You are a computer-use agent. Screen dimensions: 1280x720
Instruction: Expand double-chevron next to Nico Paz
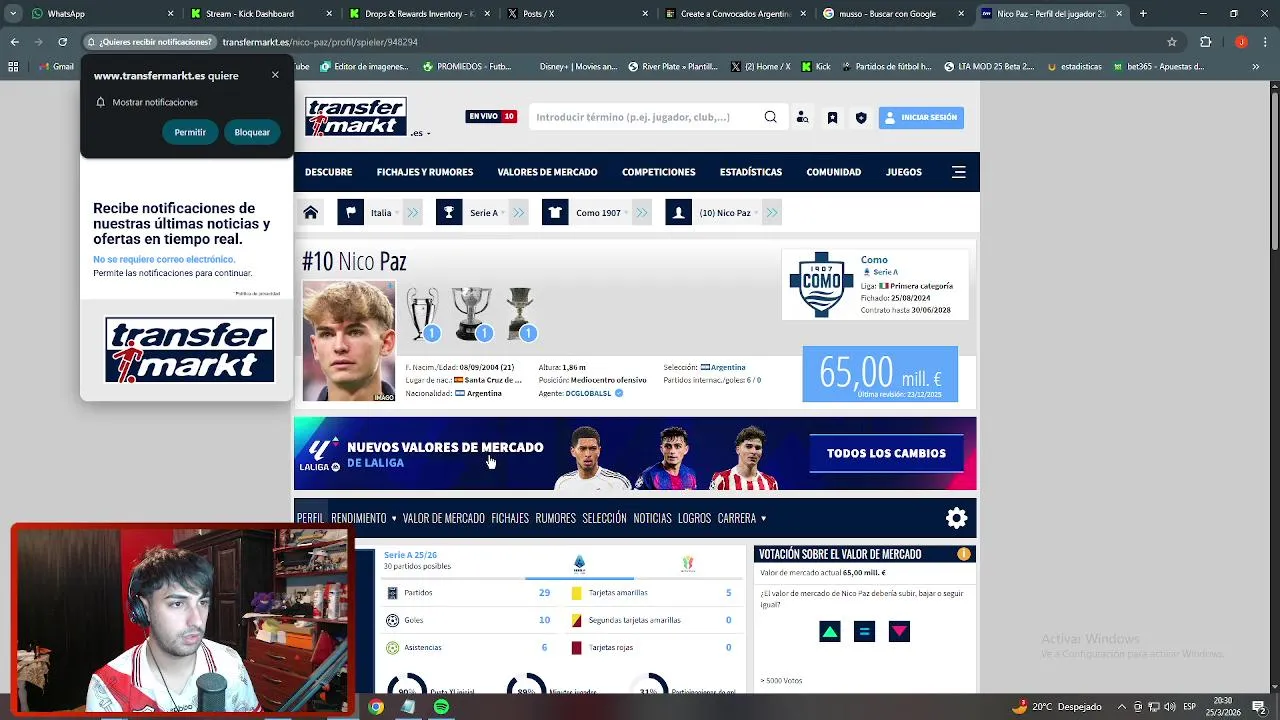pos(772,213)
